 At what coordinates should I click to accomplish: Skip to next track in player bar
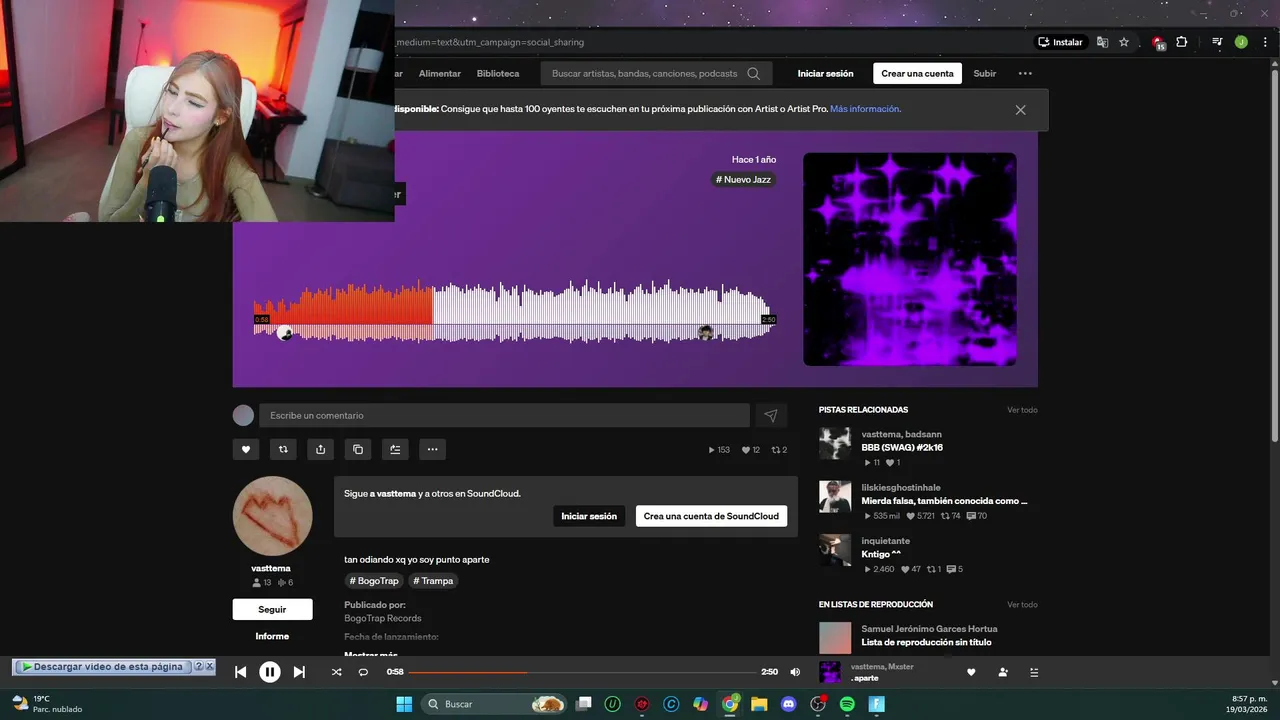(x=299, y=672)
